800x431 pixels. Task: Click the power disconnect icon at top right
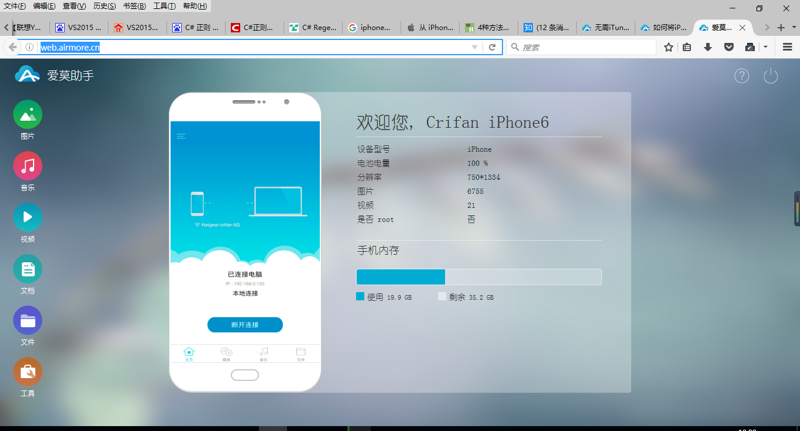[770, 76]
